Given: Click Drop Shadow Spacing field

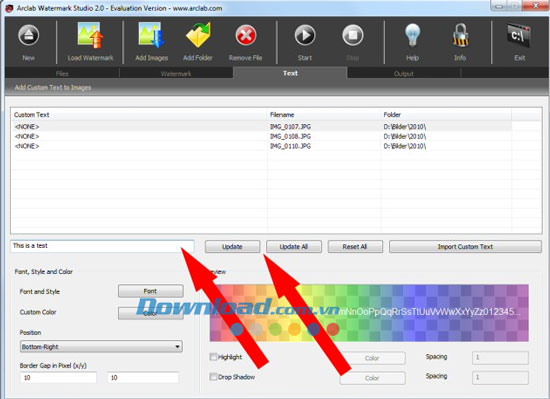Looking at the screenshot, I should 500,378.
